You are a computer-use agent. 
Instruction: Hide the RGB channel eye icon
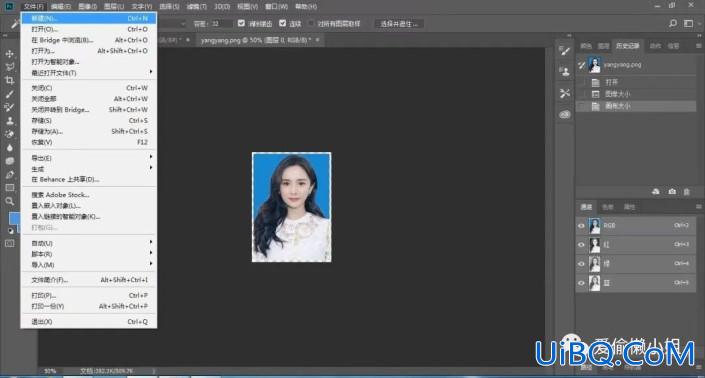tap(581, 226)
